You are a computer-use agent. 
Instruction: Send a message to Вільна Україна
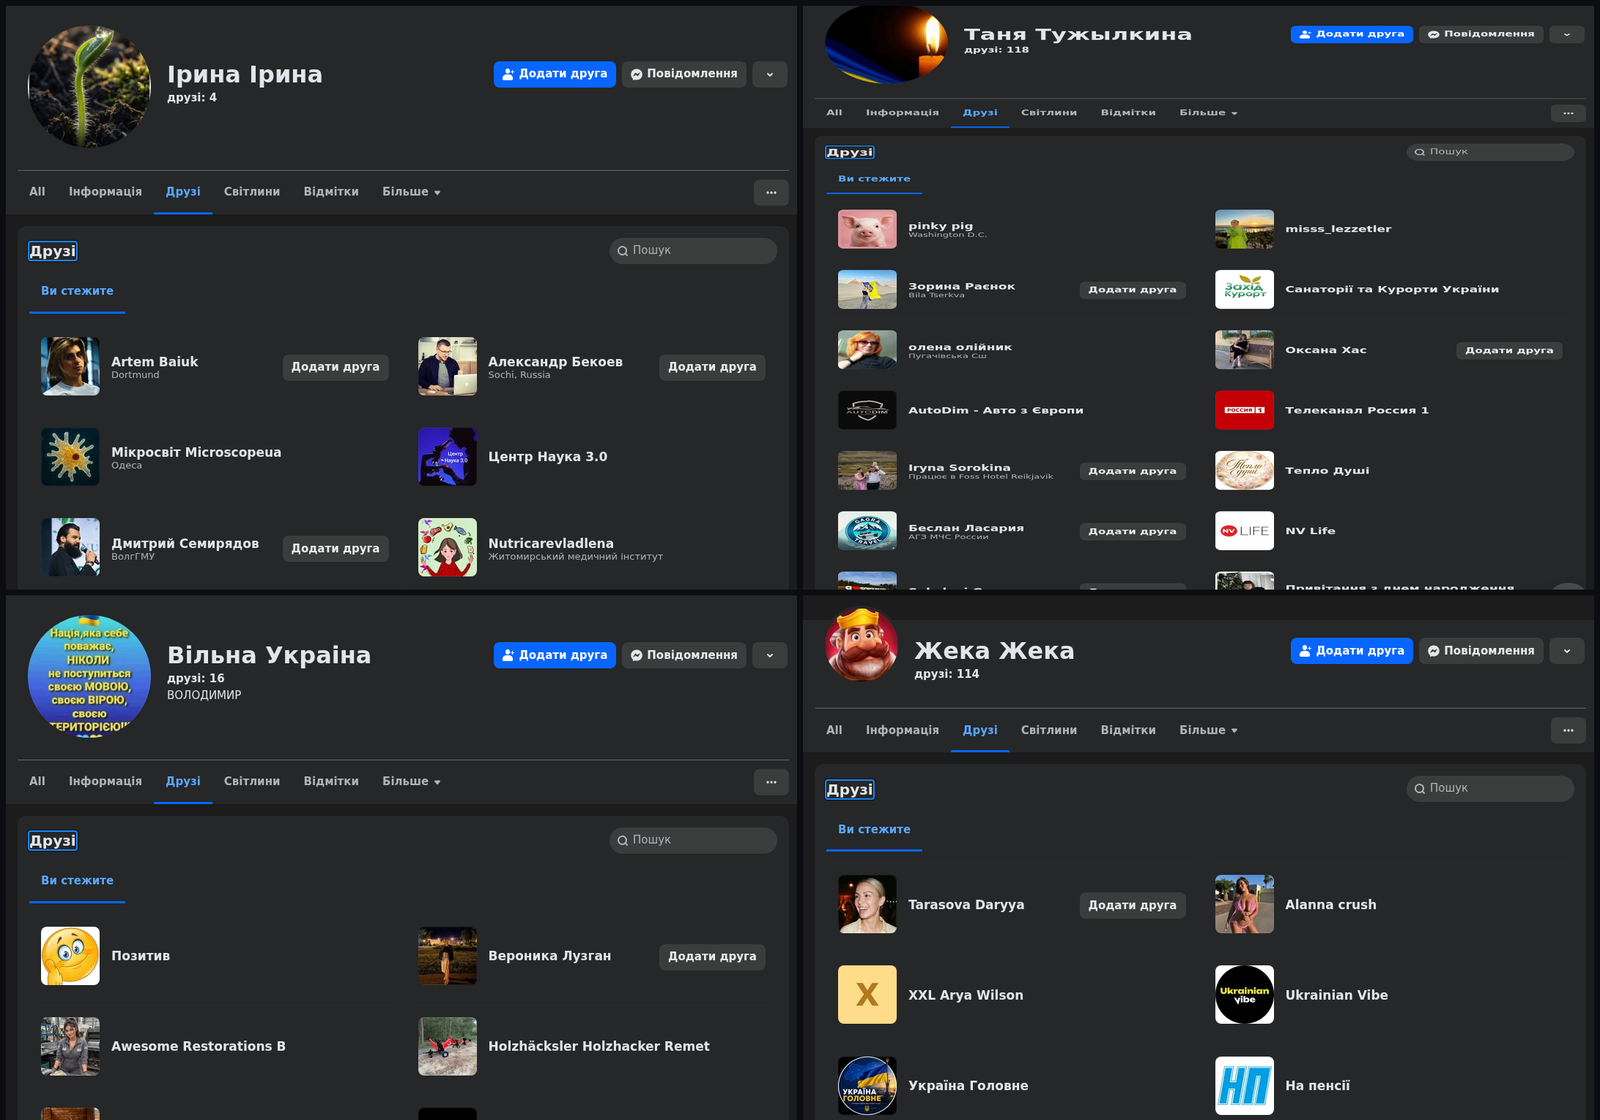click(684, 655)
